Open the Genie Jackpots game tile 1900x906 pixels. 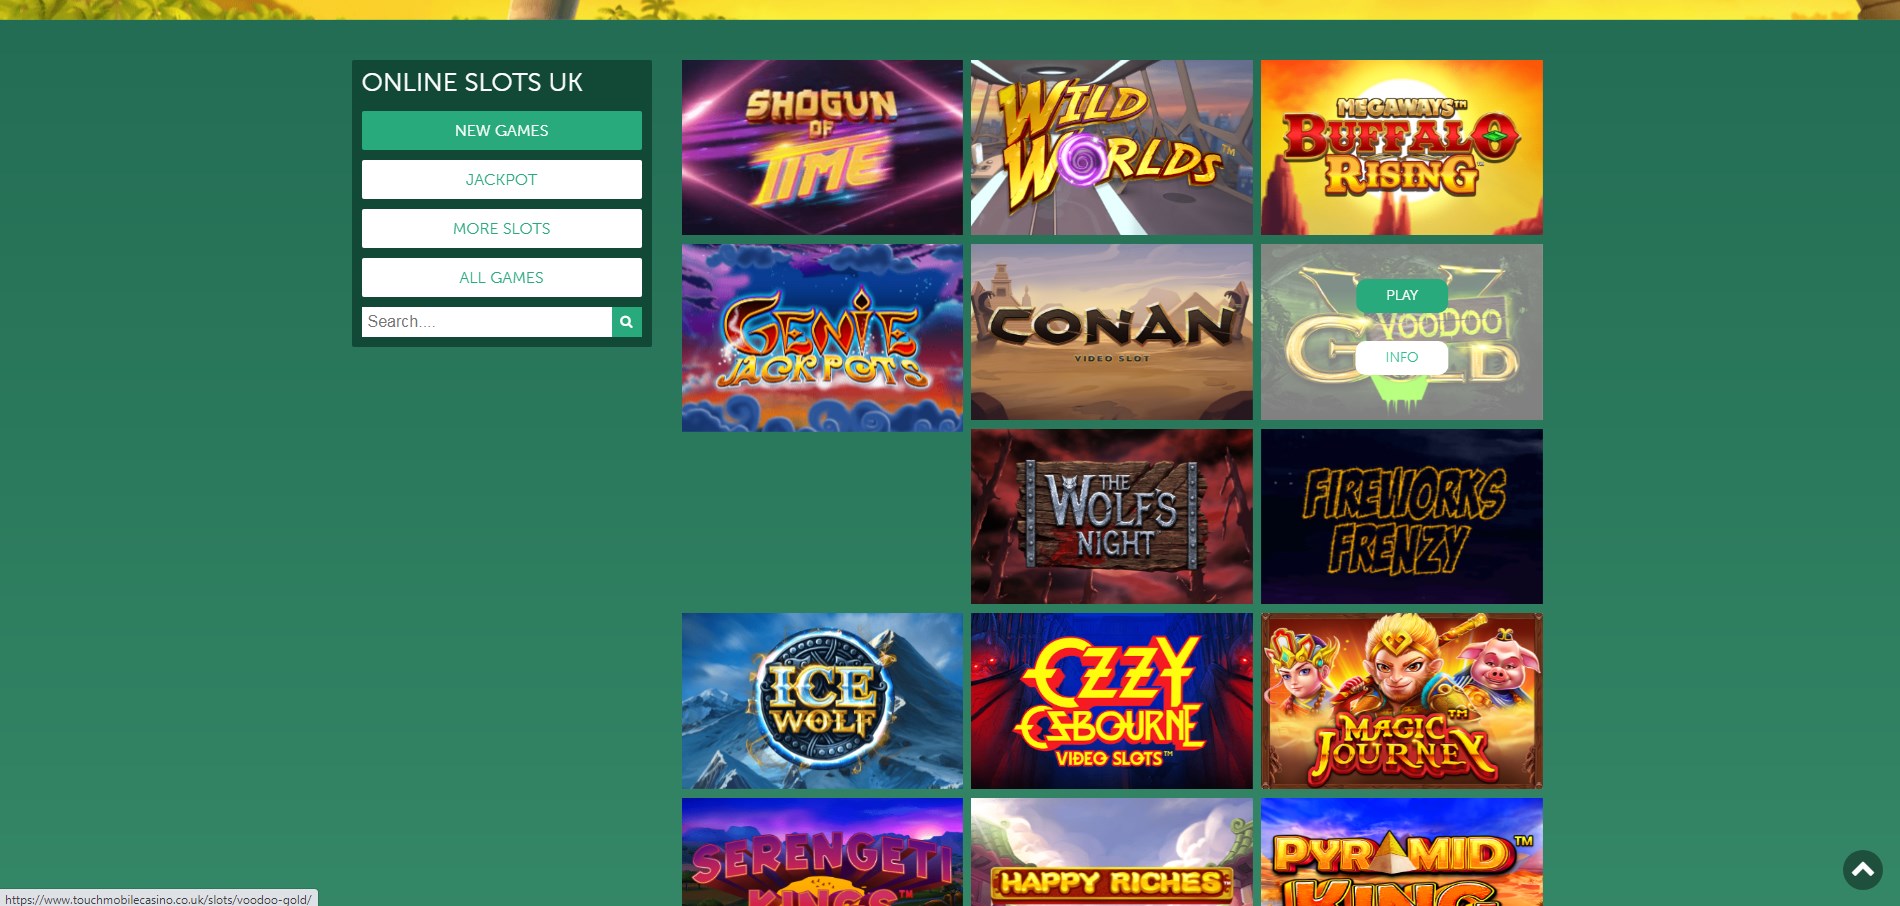[822, 338]
